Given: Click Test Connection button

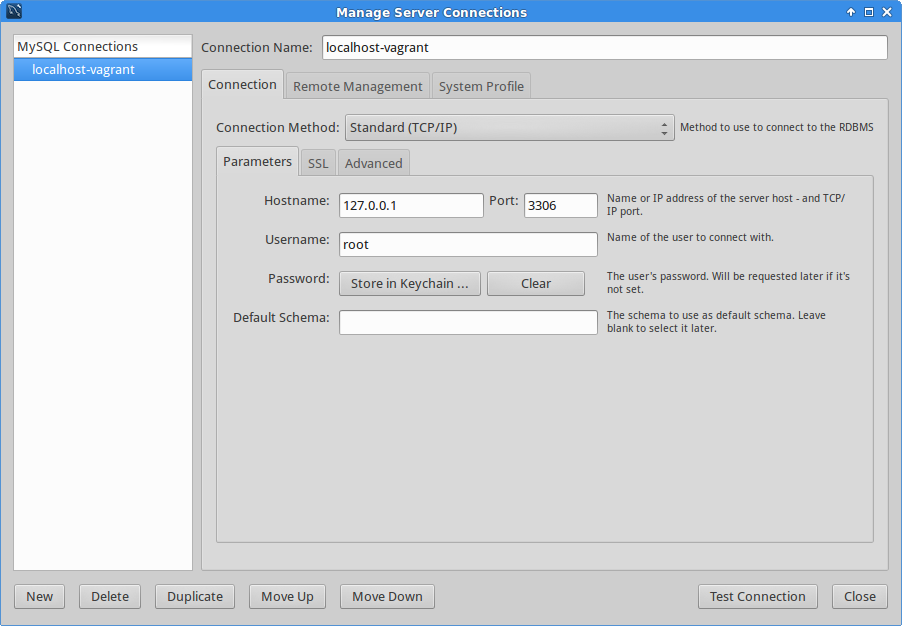Looking at the screenshot, I should click(758, 597).
